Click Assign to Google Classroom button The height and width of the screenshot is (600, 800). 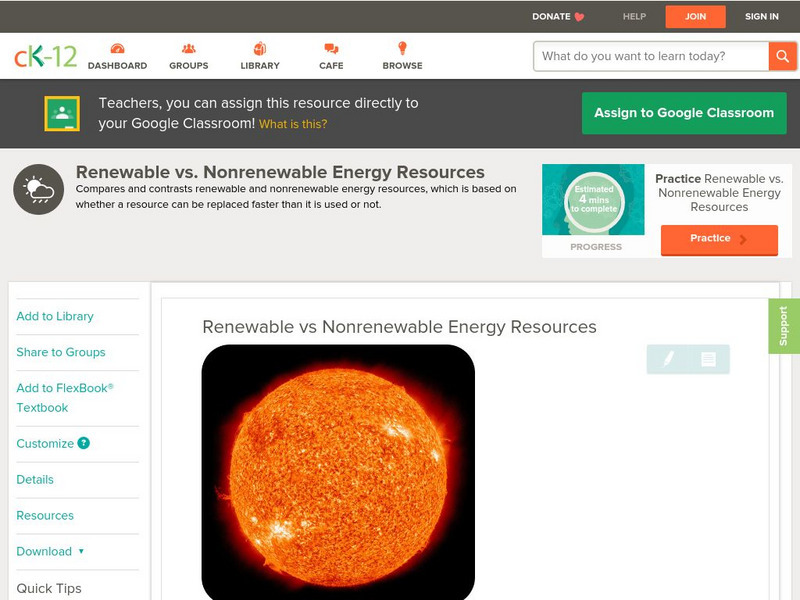tap(684, 113)
